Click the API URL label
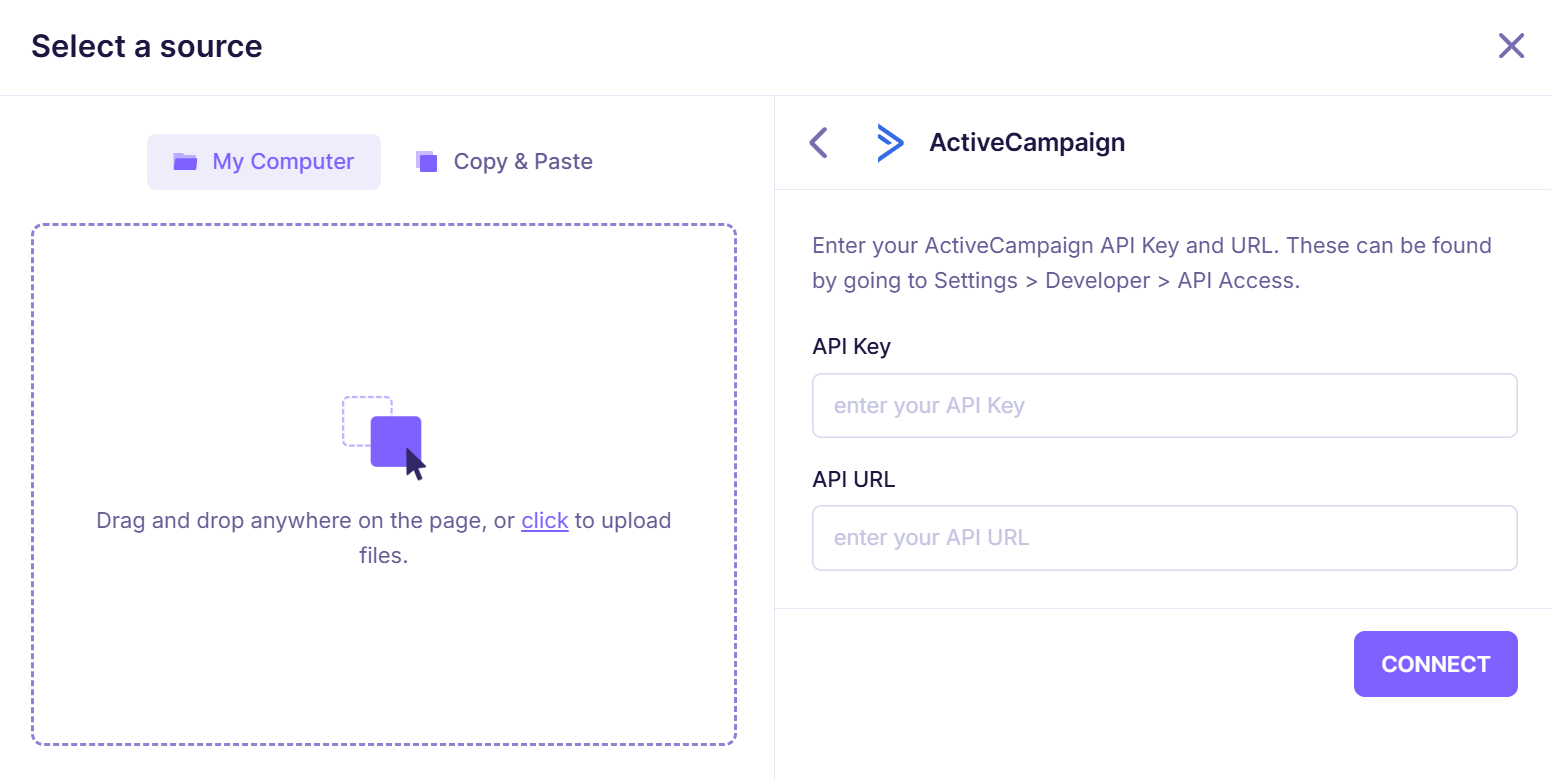Image resolution: width=1551 pixels, height=781 pixels. (x=854, y=479)
